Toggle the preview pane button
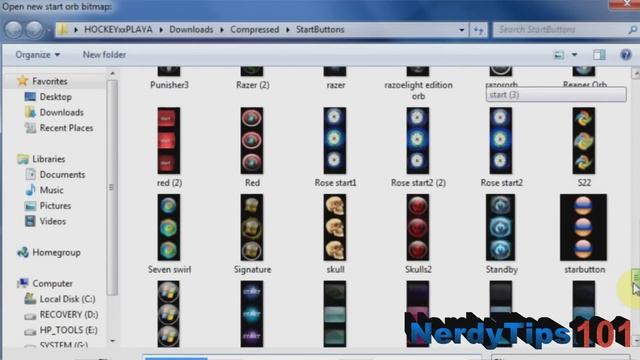Screen dimensions: 640x360 coord(599,55)
